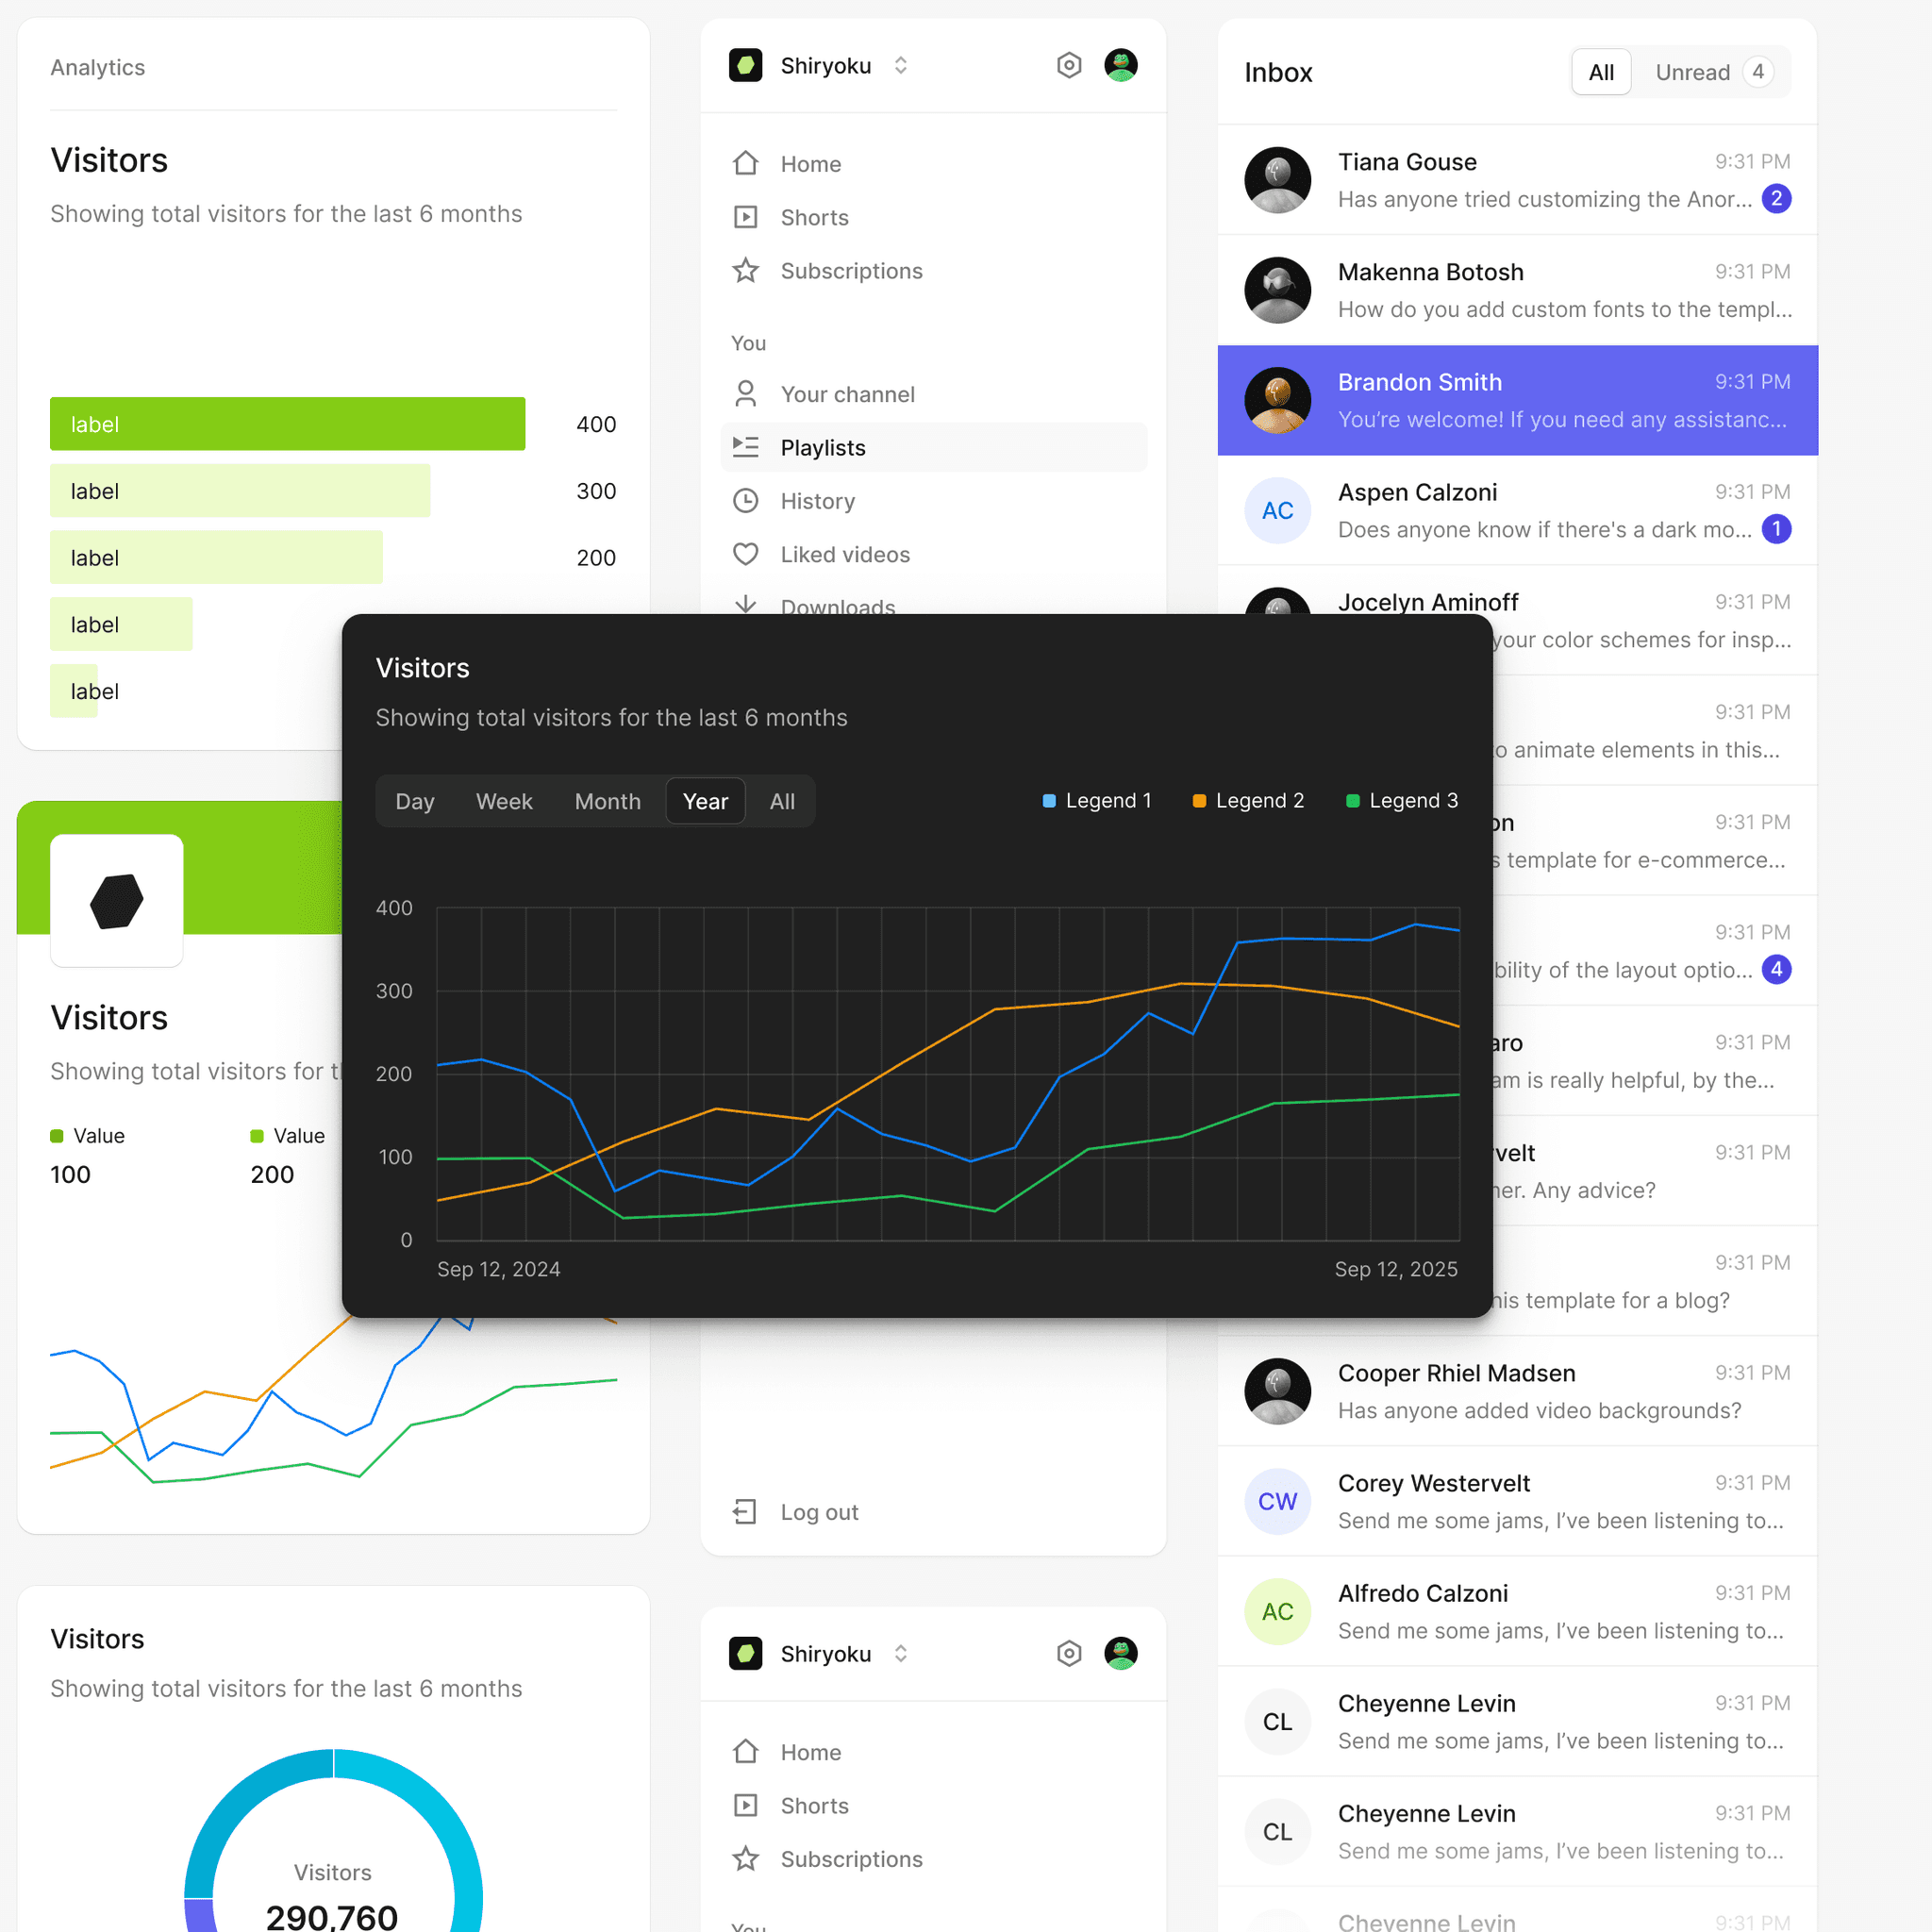
Task: Click the Week time filter button
Action: [503, 802]
